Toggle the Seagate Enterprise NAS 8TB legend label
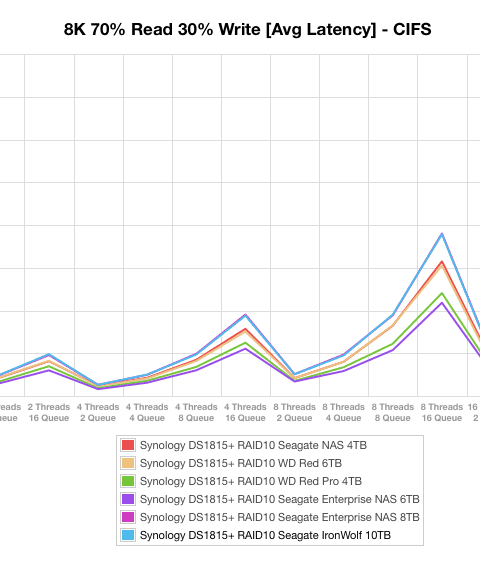Image resolution: width=480 pixels, height=574 pixels. (x=280, y=517)
